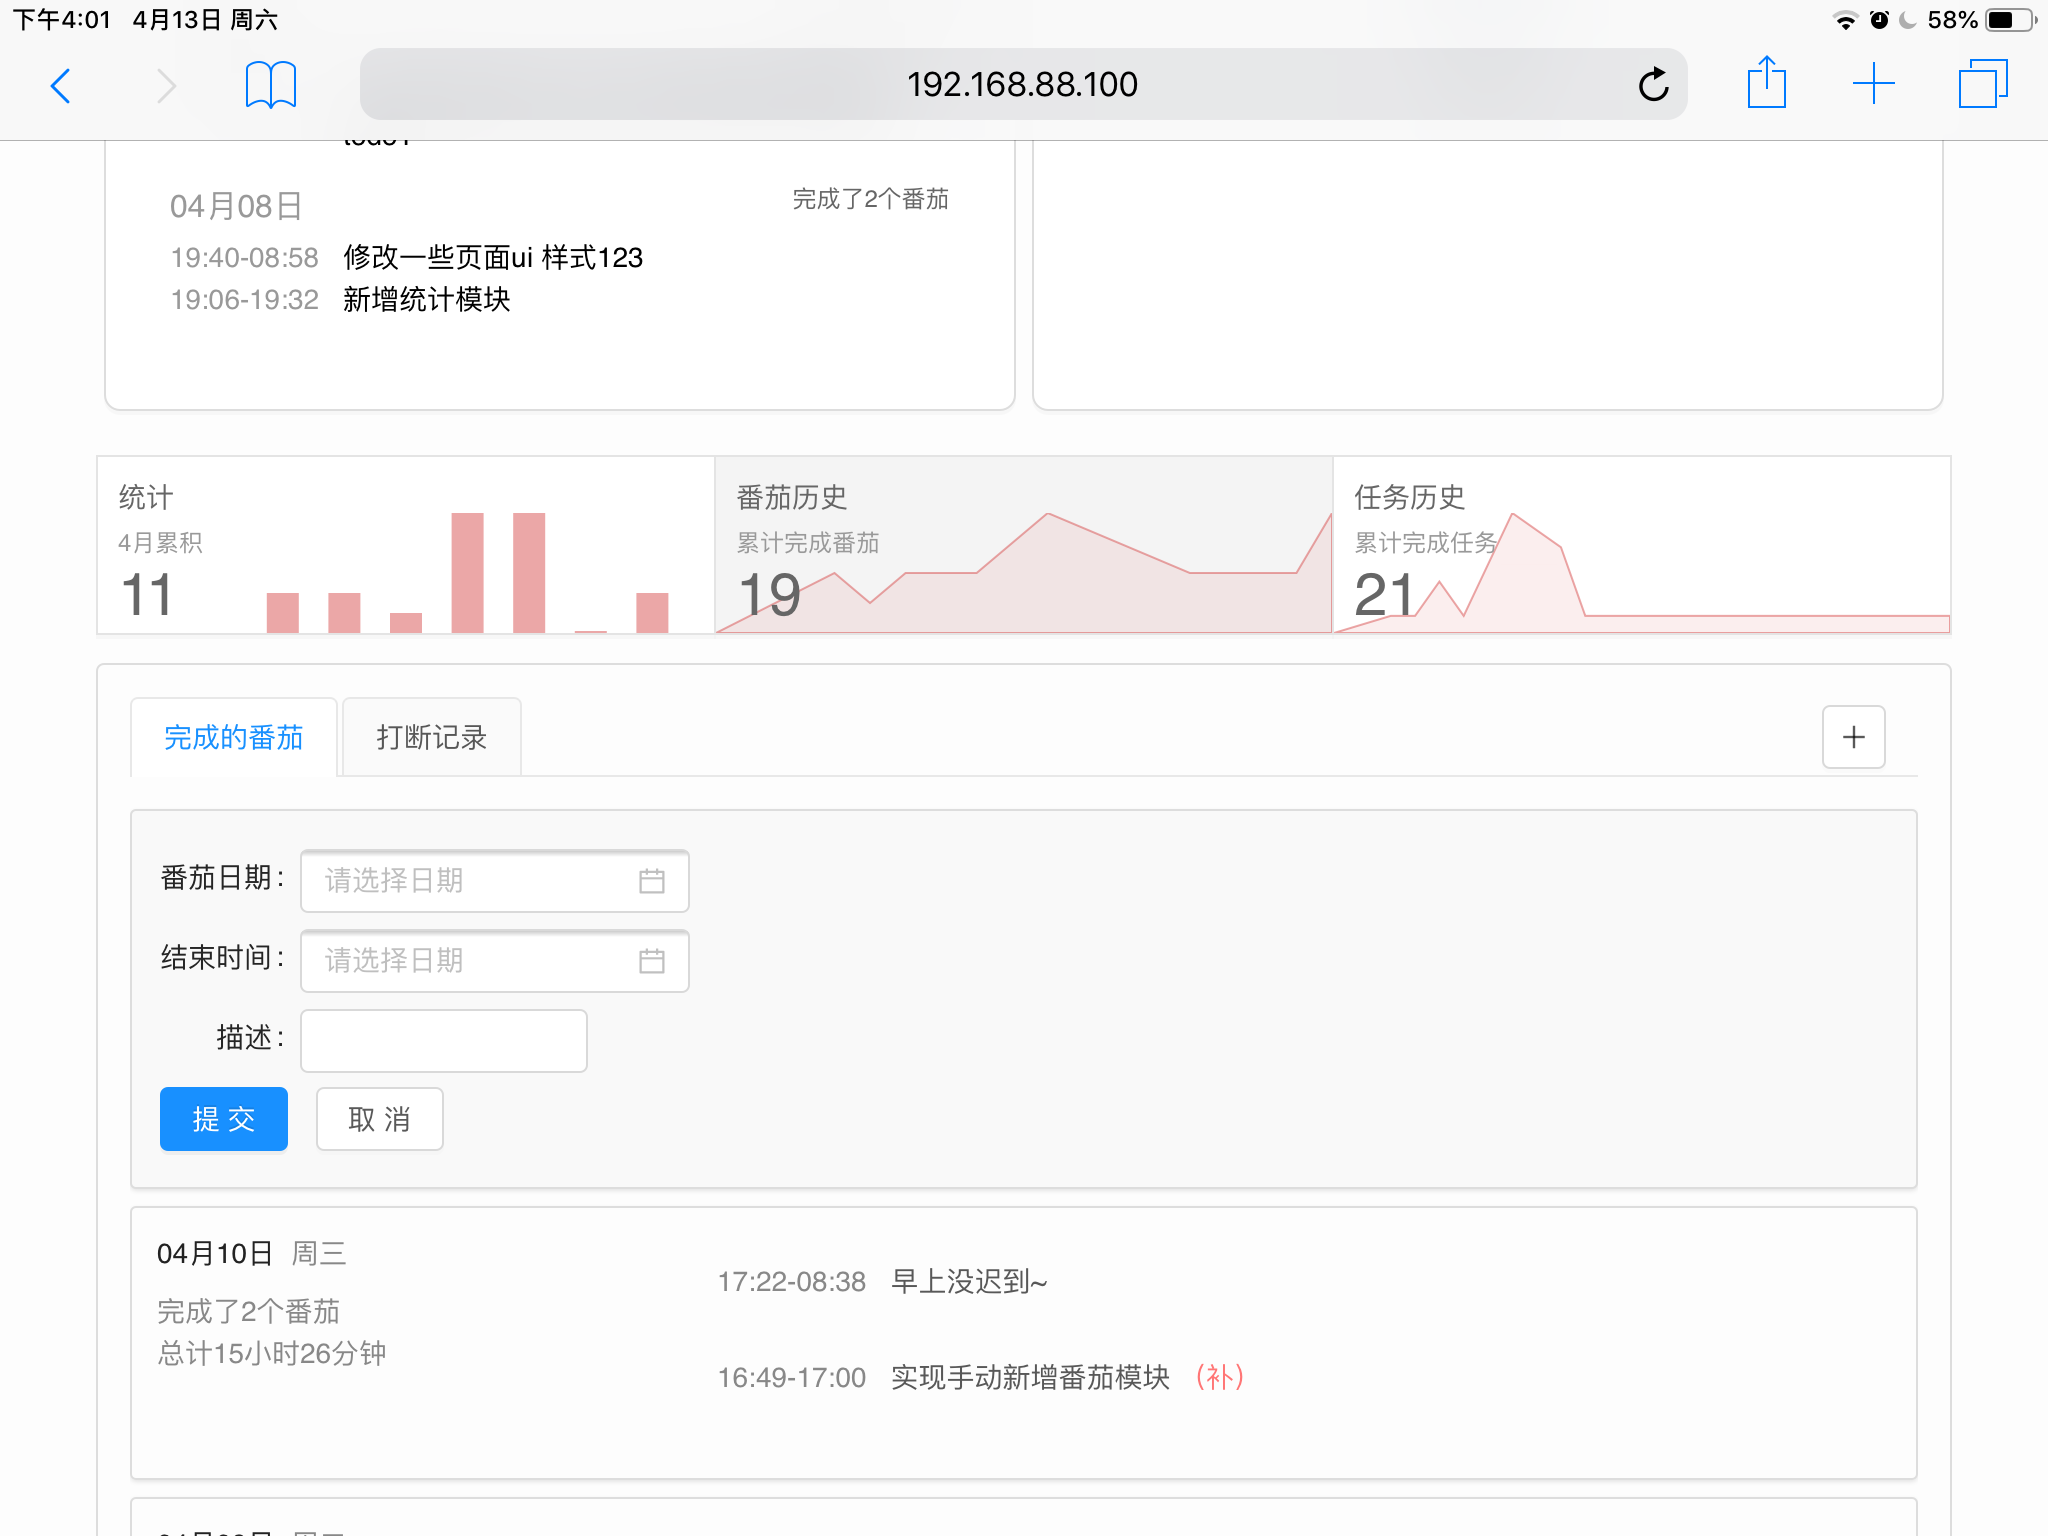2048x1536 pixels.
Task: Open the share sheet icon
Action: [x=1766, y=82]
